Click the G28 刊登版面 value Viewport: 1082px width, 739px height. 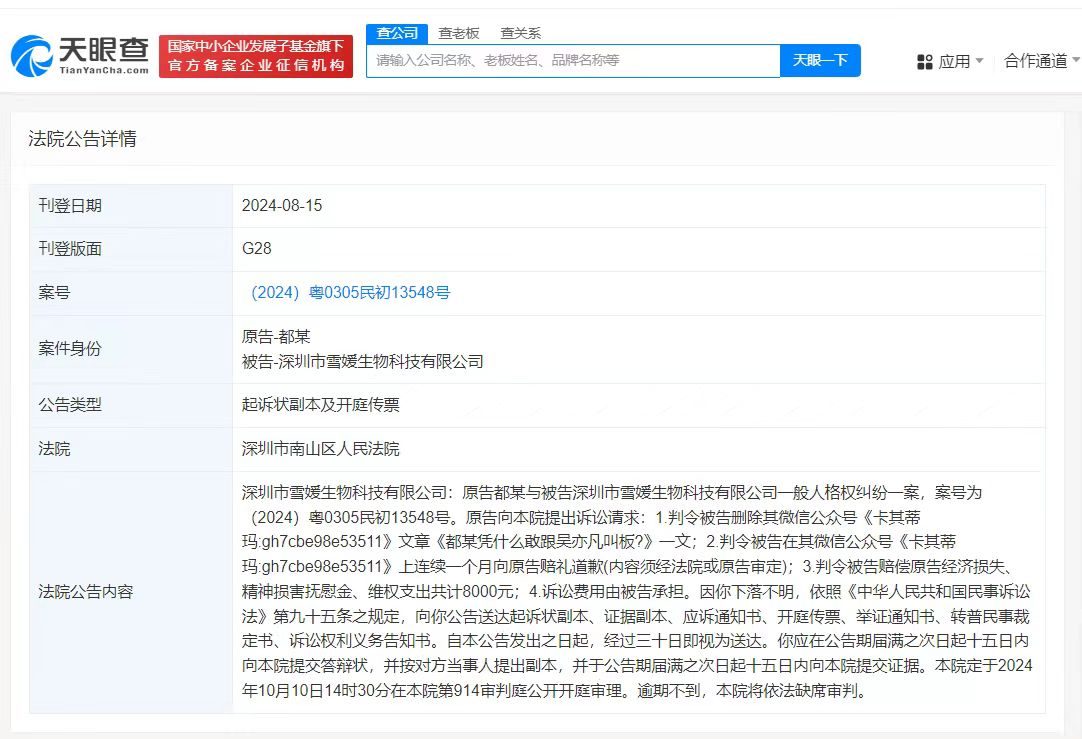[x=258, y=248]
